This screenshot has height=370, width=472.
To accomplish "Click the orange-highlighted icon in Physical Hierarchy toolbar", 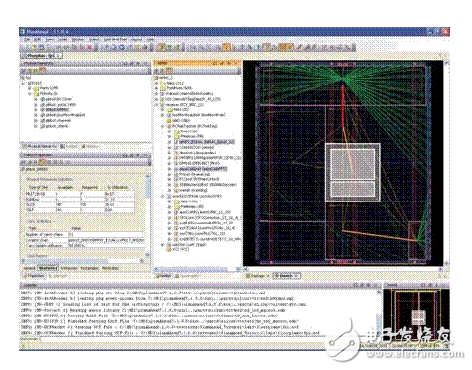I will 42,71.
